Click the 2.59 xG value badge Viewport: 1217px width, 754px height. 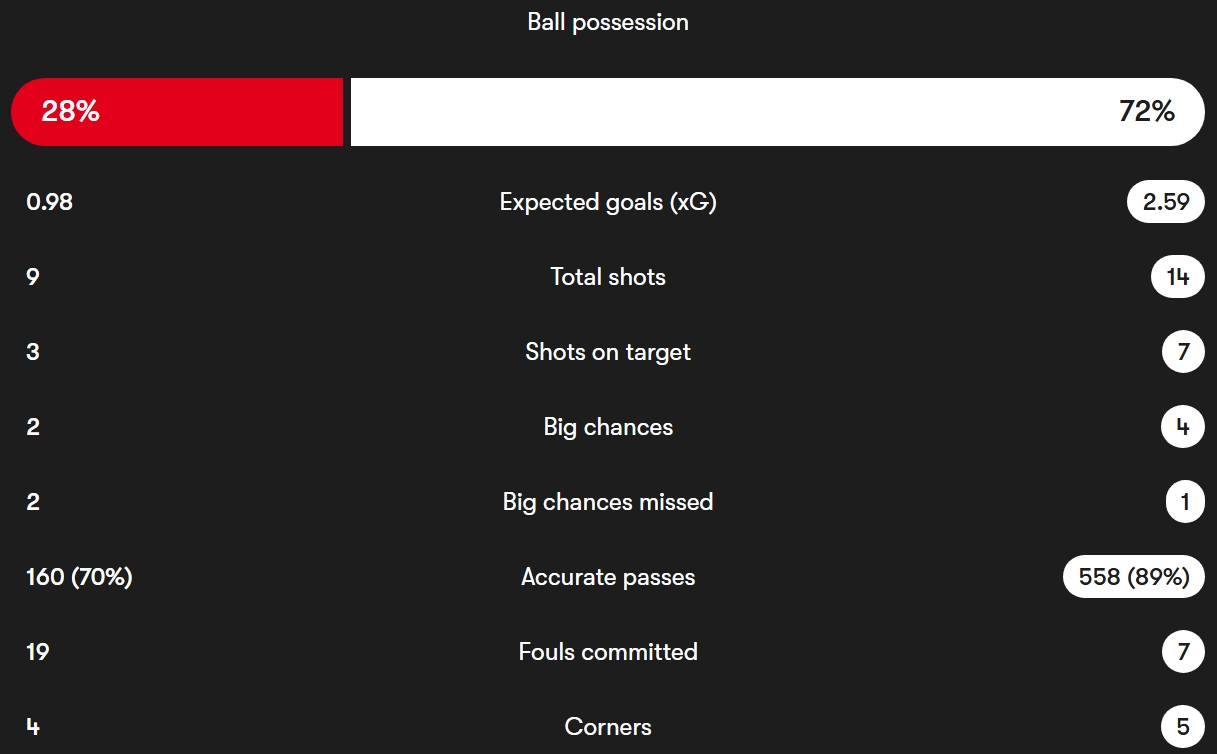pos(1166,202)
